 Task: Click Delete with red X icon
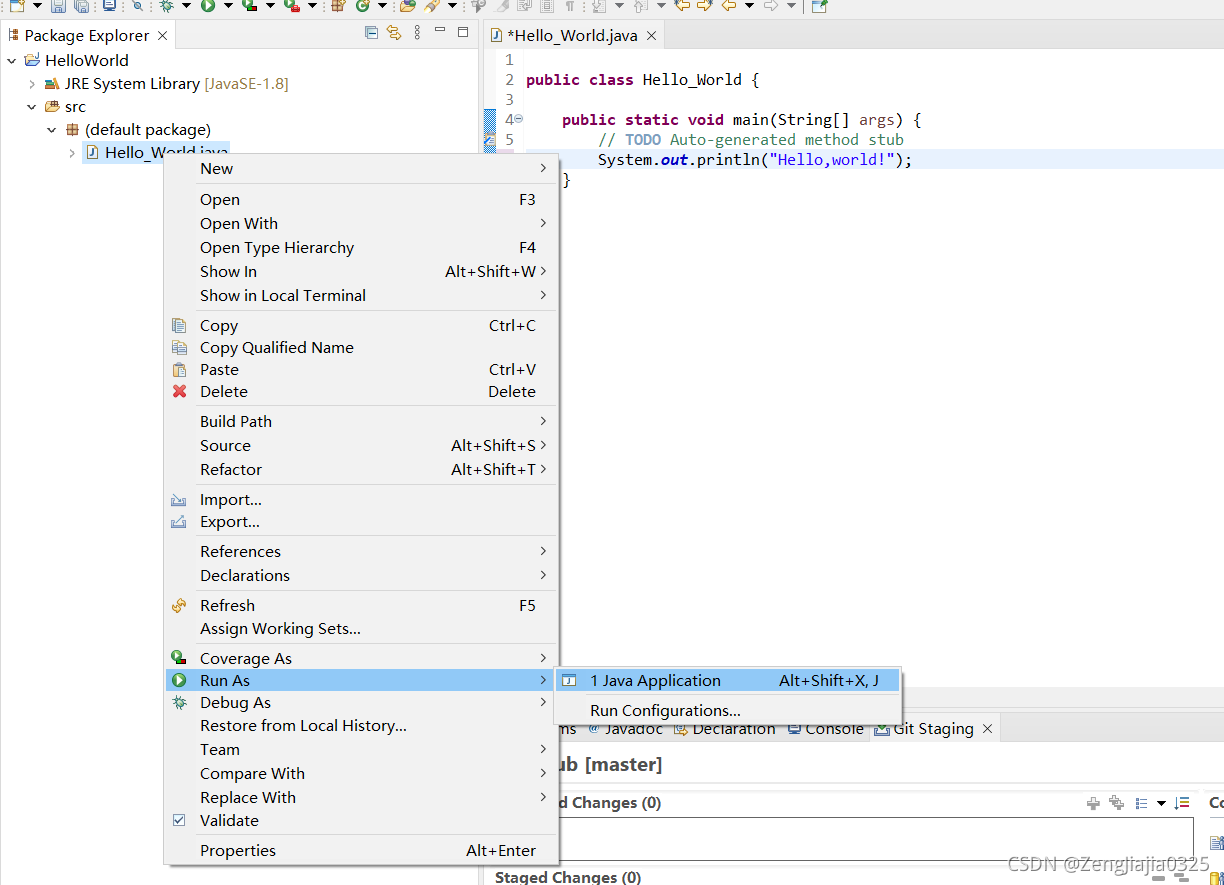coord(361,392)
